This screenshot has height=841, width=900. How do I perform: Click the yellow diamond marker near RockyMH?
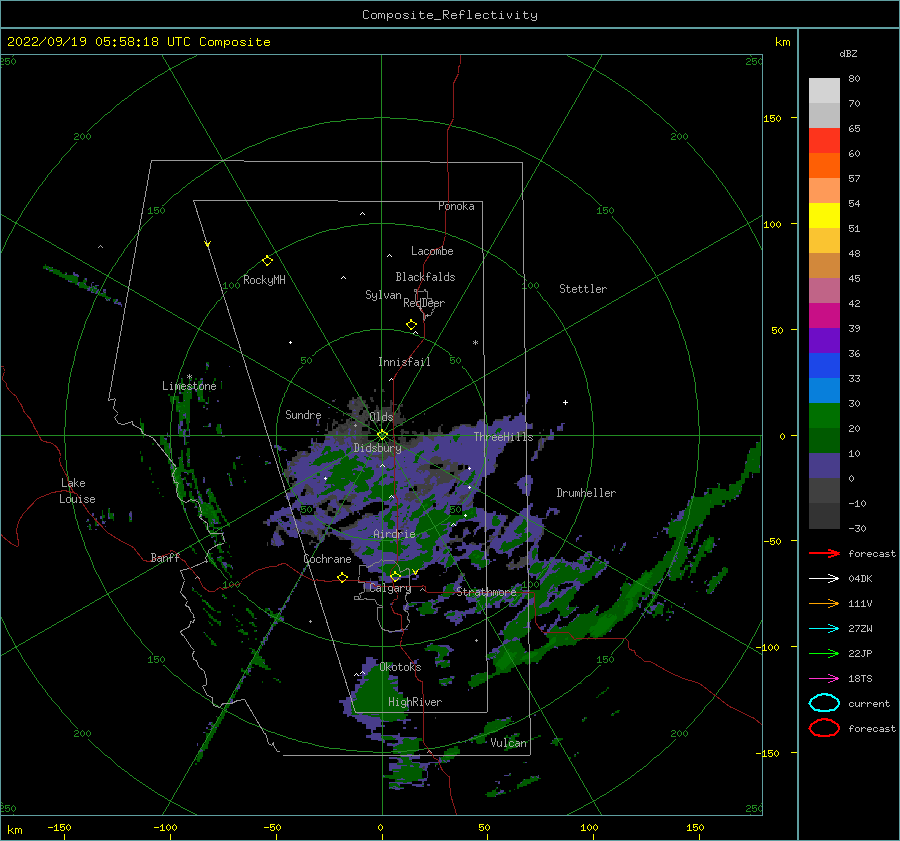point(267,261)
